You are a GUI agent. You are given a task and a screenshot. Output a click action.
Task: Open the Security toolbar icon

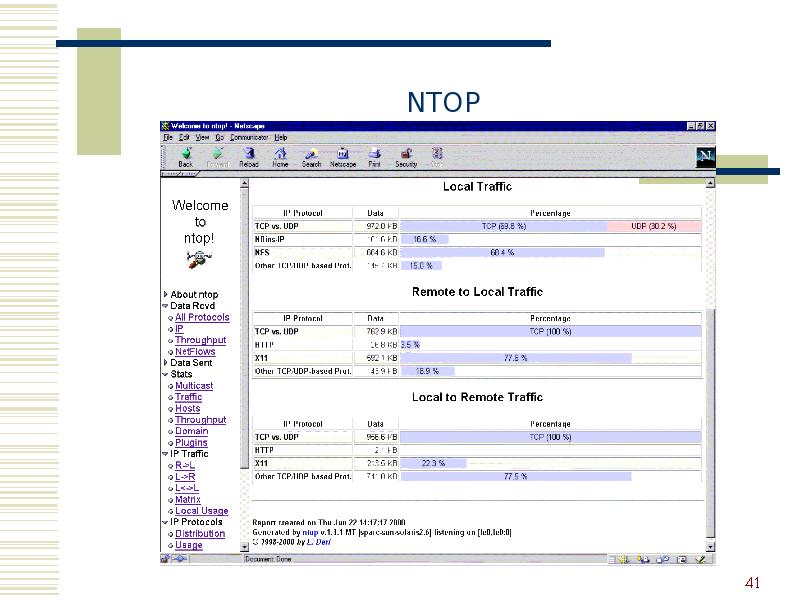pyautogui.click(x=406, y=156)
